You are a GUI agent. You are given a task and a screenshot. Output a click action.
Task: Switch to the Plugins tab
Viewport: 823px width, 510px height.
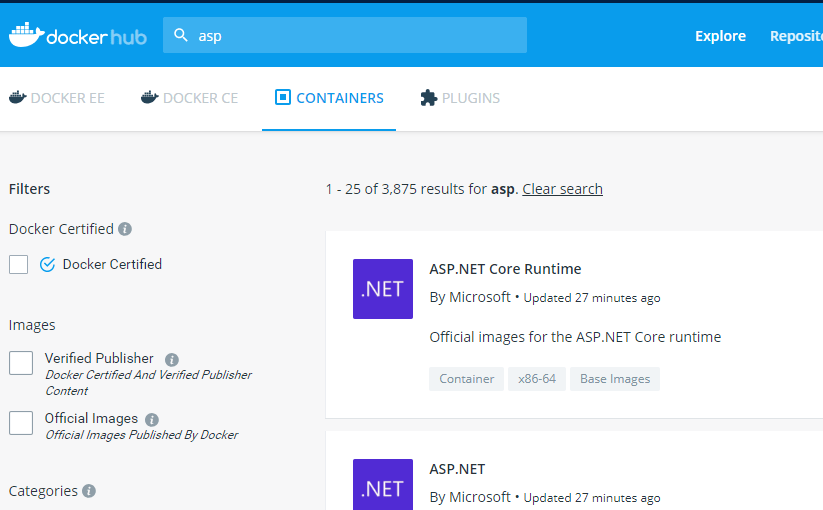(460, 98)
